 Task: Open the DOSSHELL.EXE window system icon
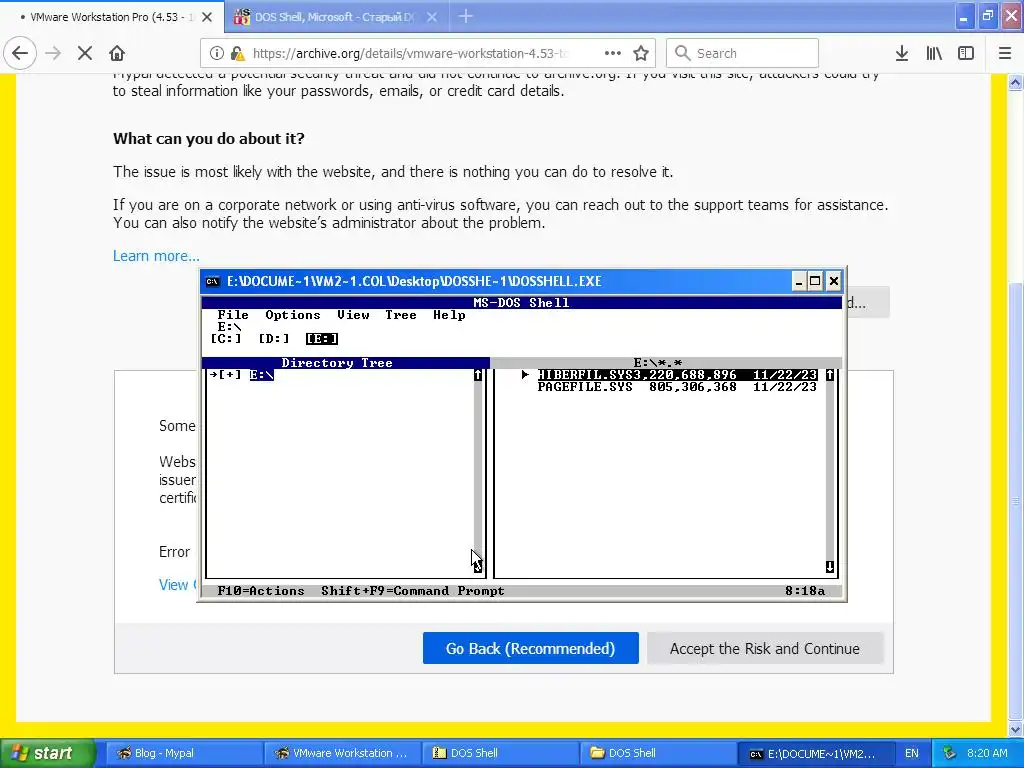tap(213, 281)
